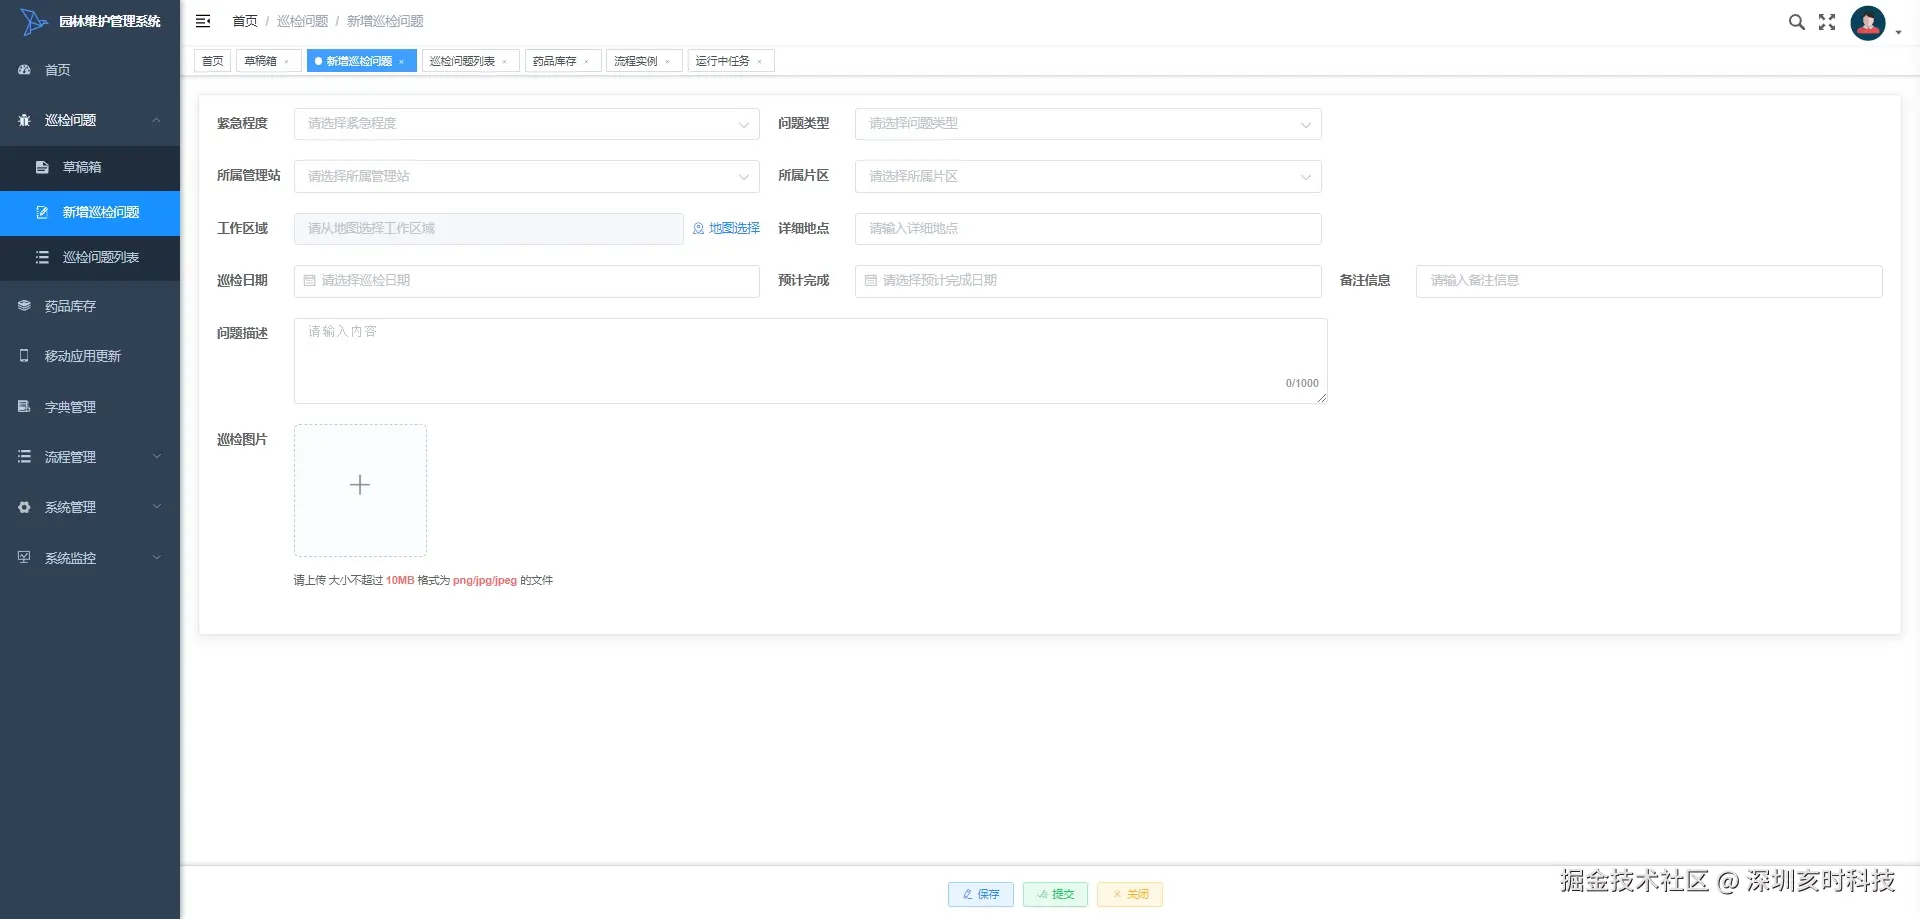Open 药品库存 in the sidebar
1920x919 pixels.
[x=90, y=306]
